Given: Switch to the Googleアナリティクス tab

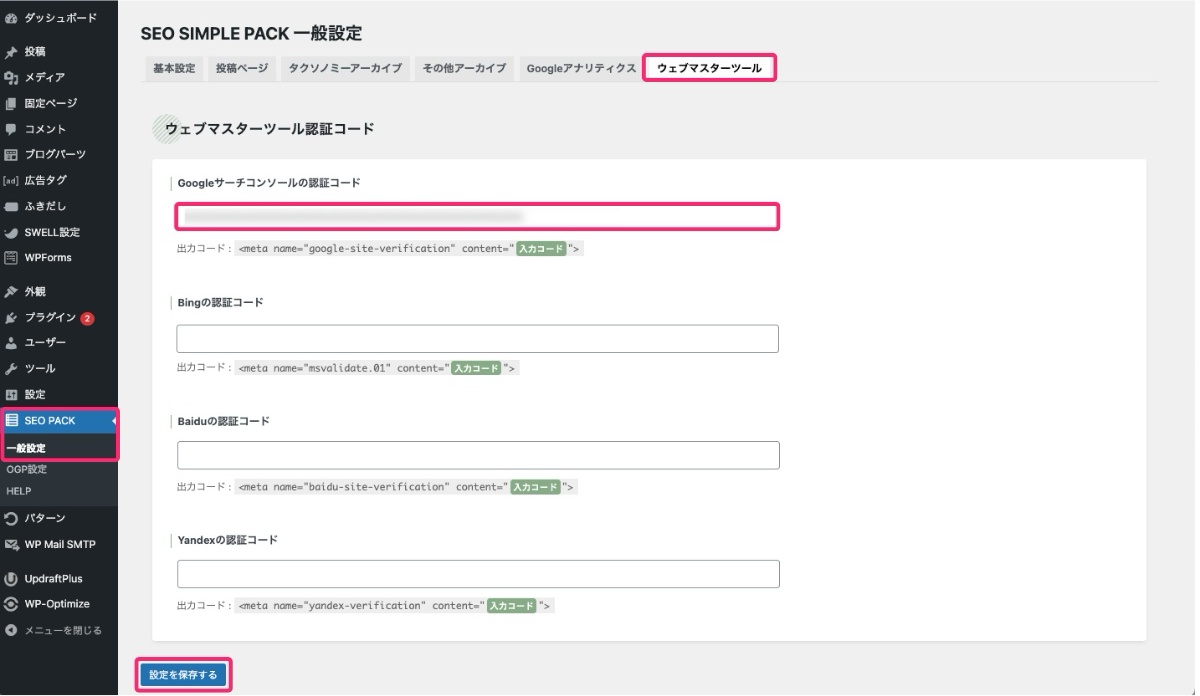Looking at the screenshot, I should (580, 68).
